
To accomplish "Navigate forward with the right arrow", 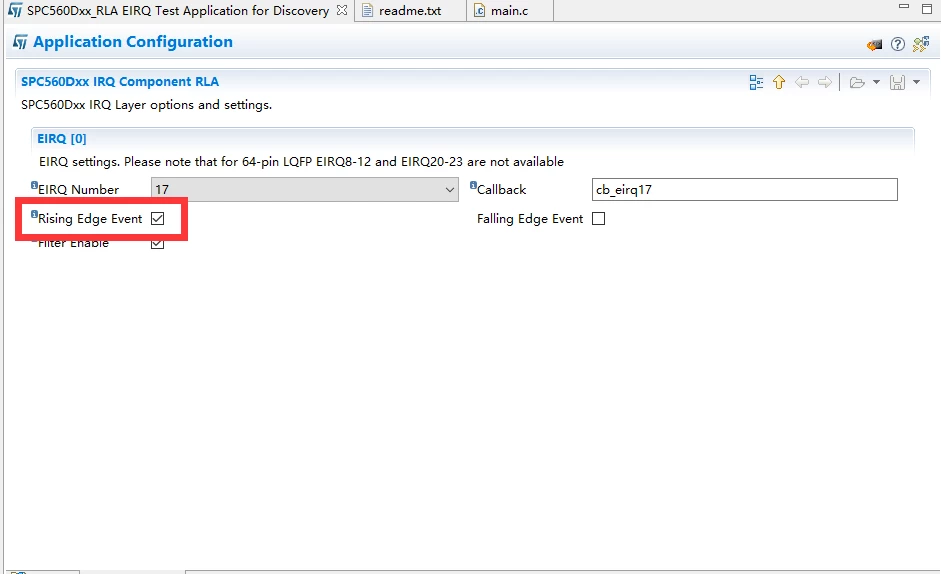I will [x=825, y=82].
